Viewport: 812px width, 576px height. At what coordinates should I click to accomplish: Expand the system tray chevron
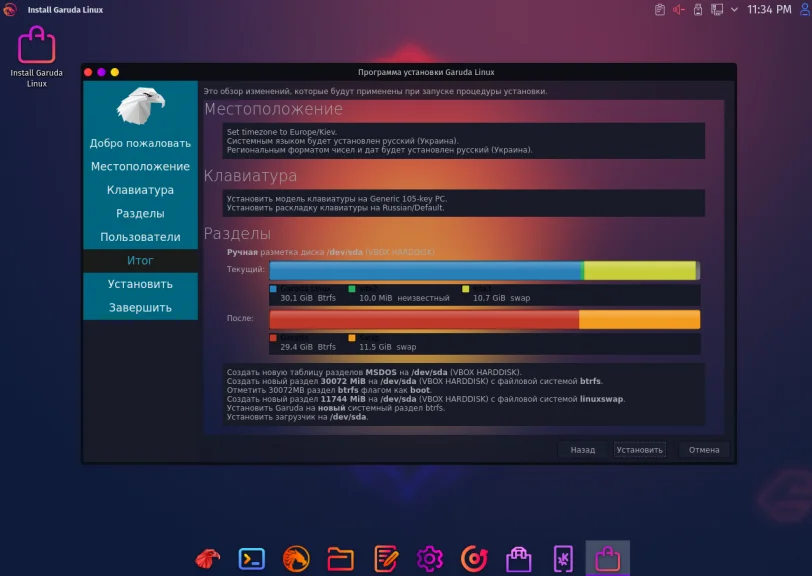733,9
